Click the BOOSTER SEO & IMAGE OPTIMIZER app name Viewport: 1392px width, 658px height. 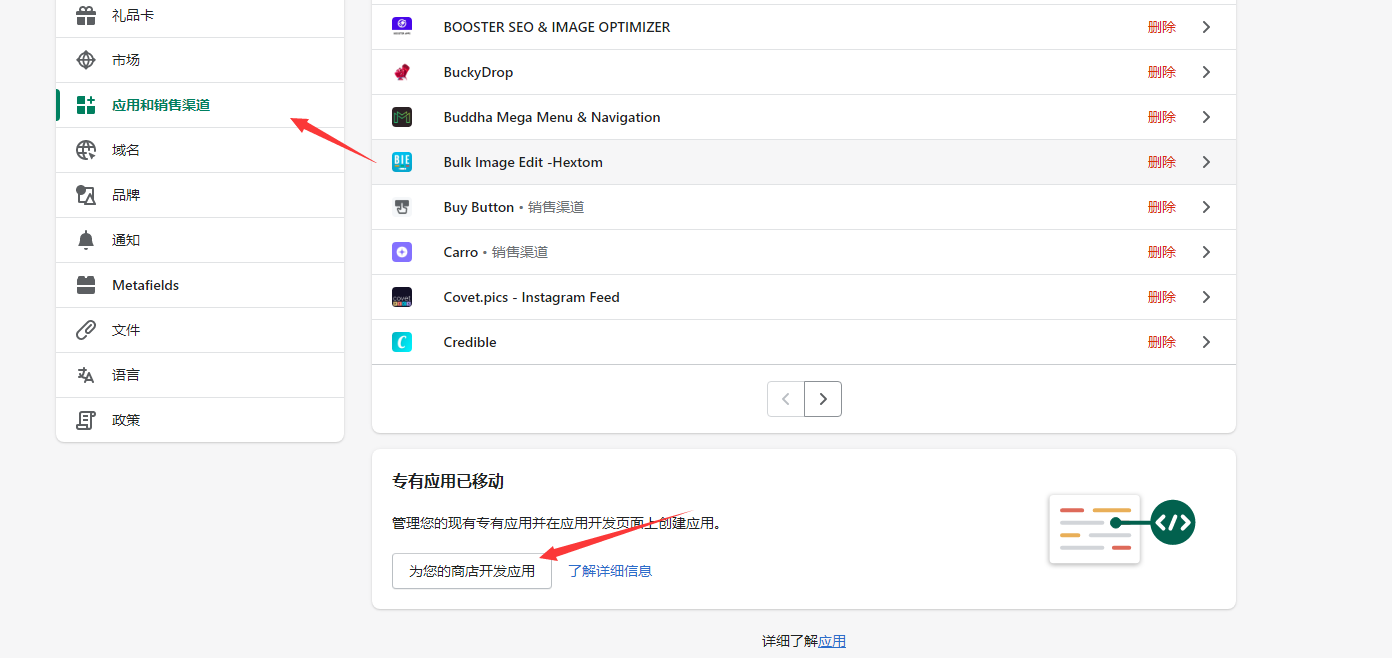click(557, 27)
